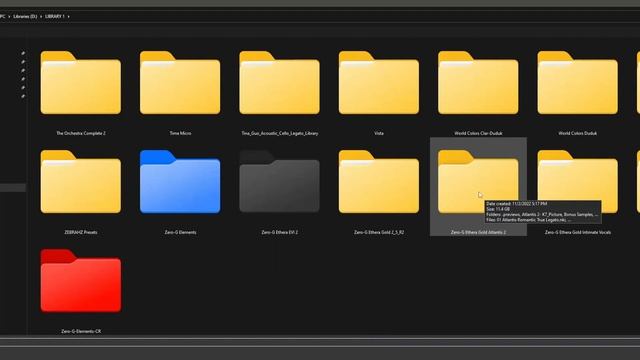Open the Time Micro folder
Image resolution: width=640 pixels, height=360 pixels.
click(180, 83)
